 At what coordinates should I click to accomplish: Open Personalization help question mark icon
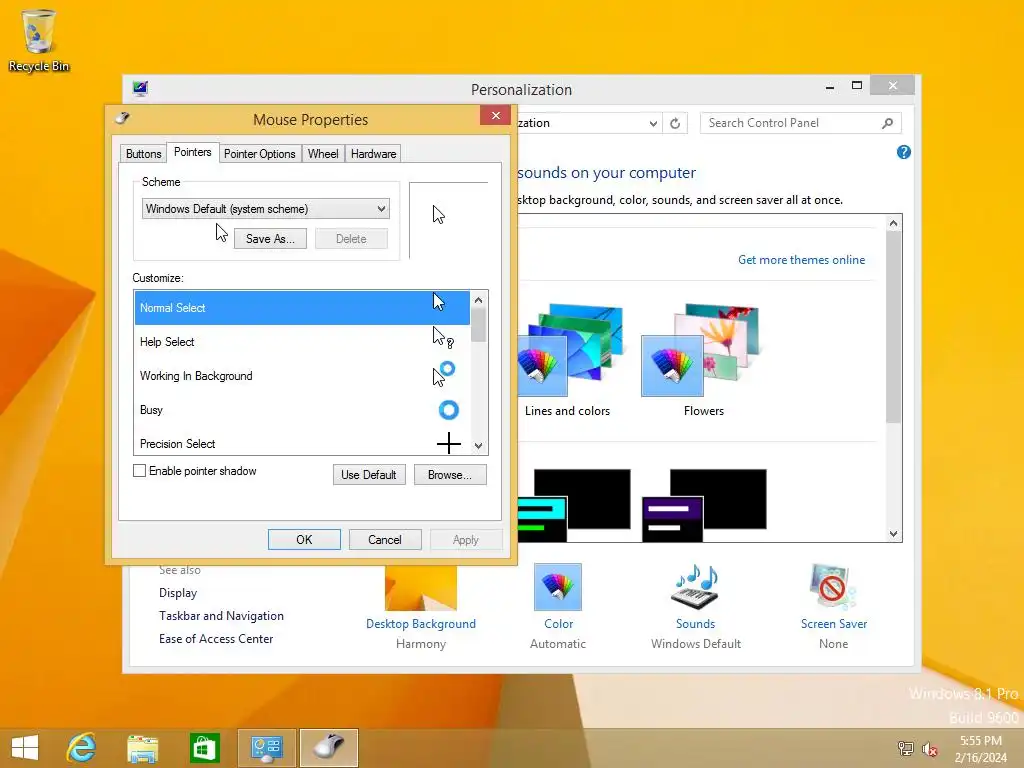coord(903,152)
